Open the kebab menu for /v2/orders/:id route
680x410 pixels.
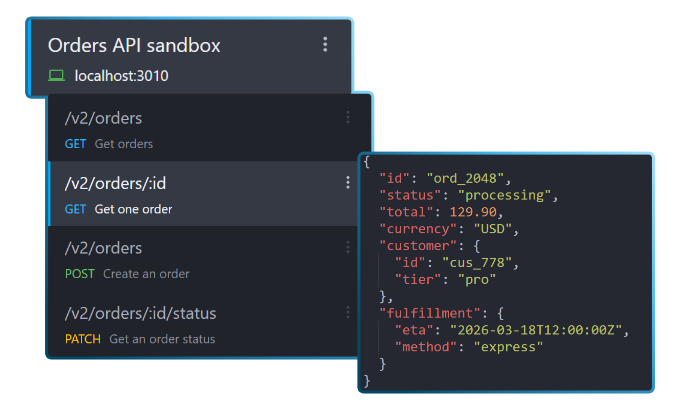point(348,182)
